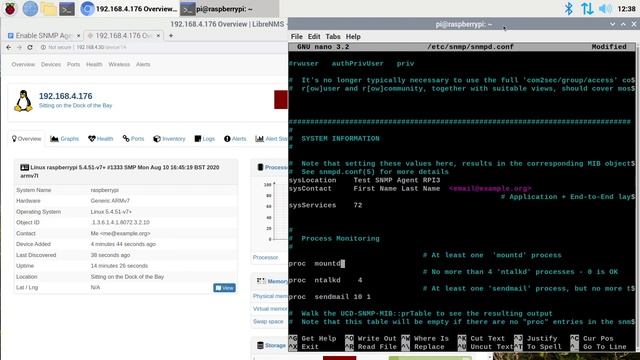Click the 'sysLocation' line in nano
Screen dimensions: 640x360
[364, 180]
